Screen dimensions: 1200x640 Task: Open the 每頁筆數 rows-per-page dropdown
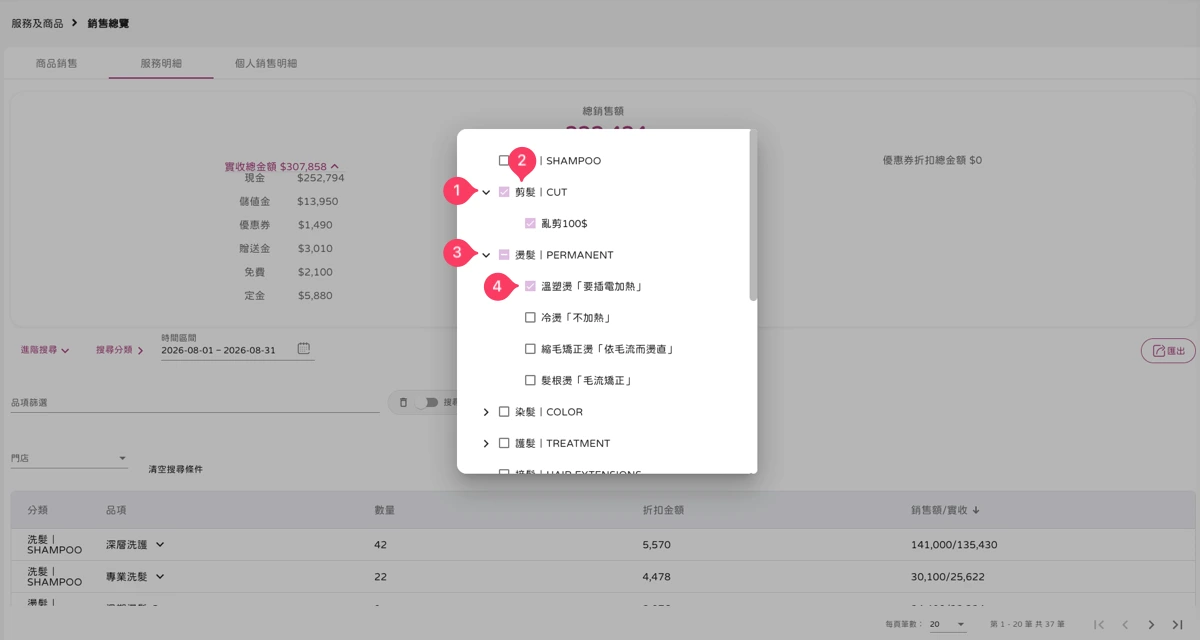[x=947, y=624]
